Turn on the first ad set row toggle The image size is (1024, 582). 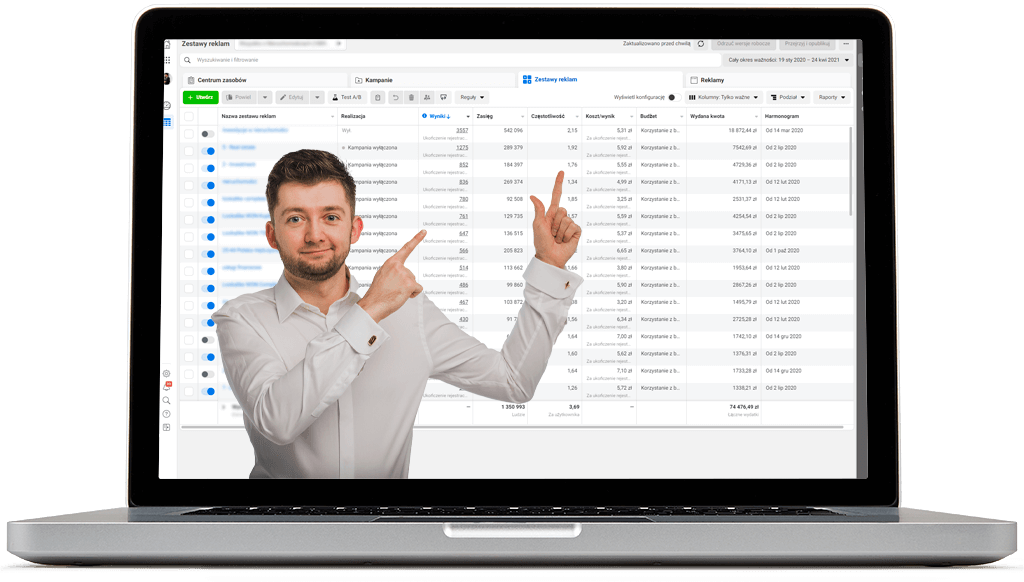208,133
